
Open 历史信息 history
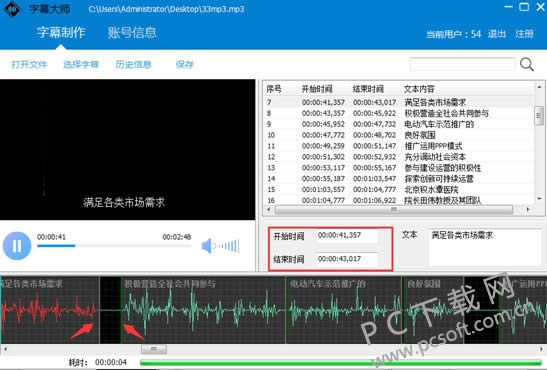pyautogui.click(x=133, y=65)
